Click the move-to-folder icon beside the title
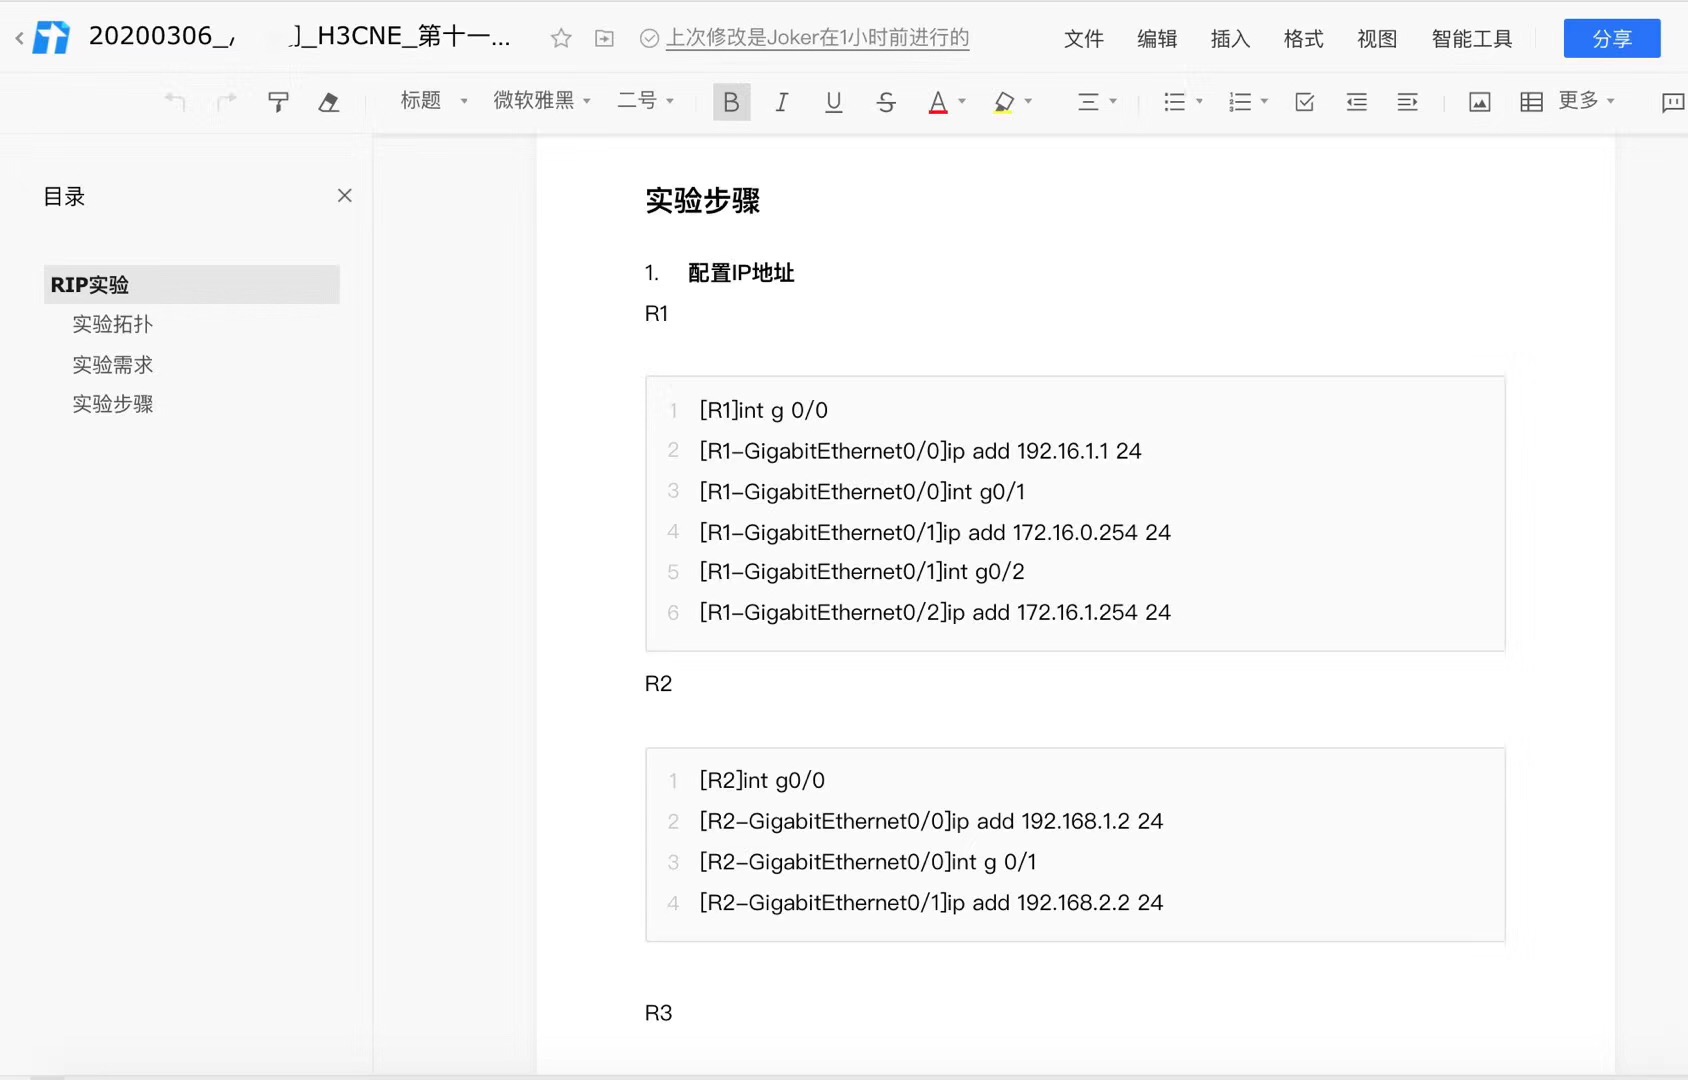Image resolution: width=1688 pixels, height=1080 pixels. point(604,38)
